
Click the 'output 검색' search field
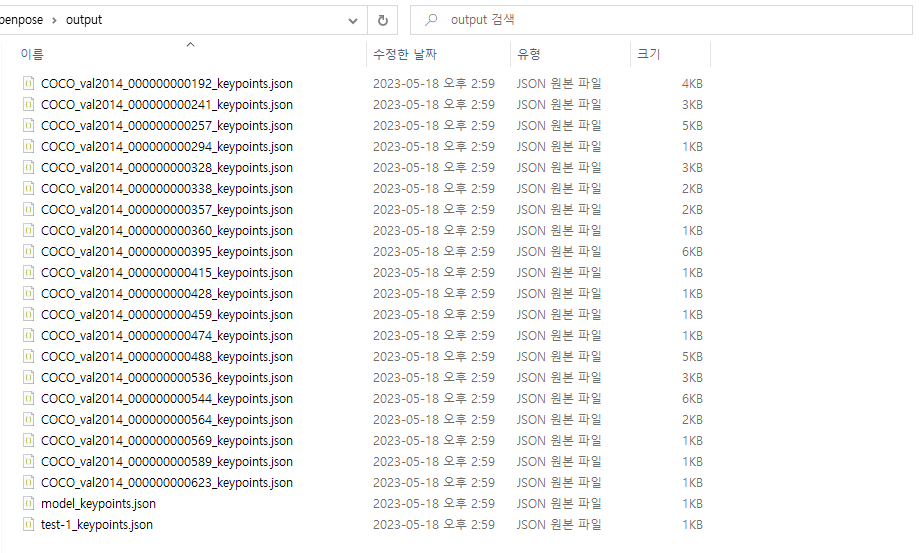(661, 21)
